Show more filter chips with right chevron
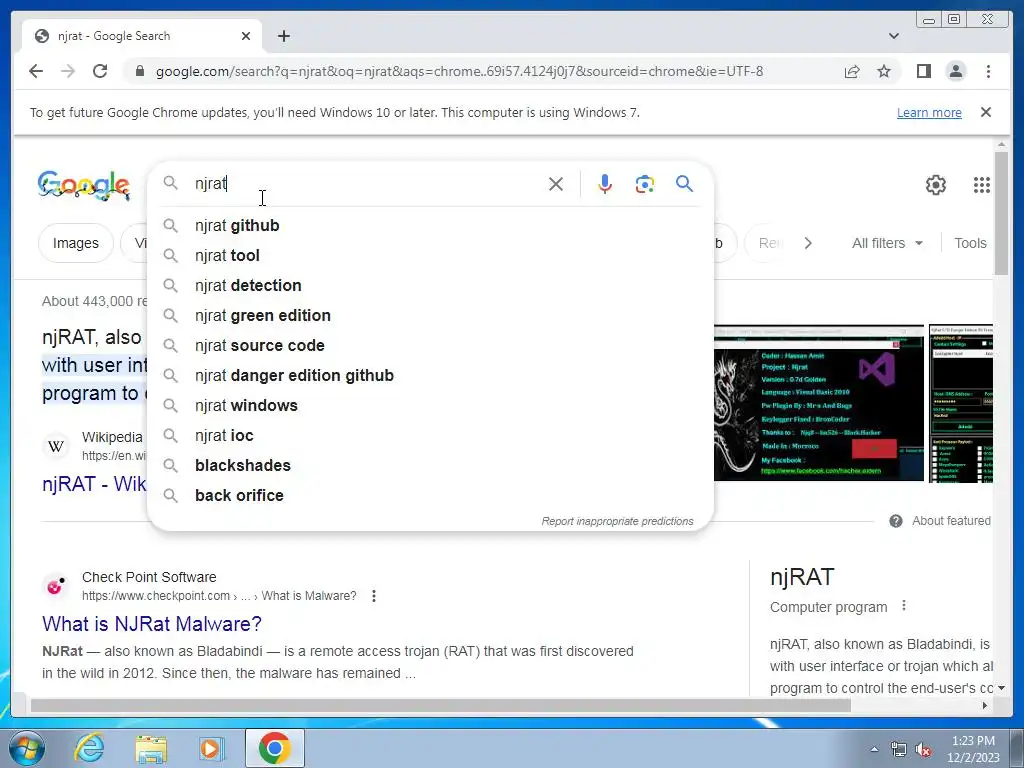Viewport: 1024px width, 768px height. click(808, 243)
